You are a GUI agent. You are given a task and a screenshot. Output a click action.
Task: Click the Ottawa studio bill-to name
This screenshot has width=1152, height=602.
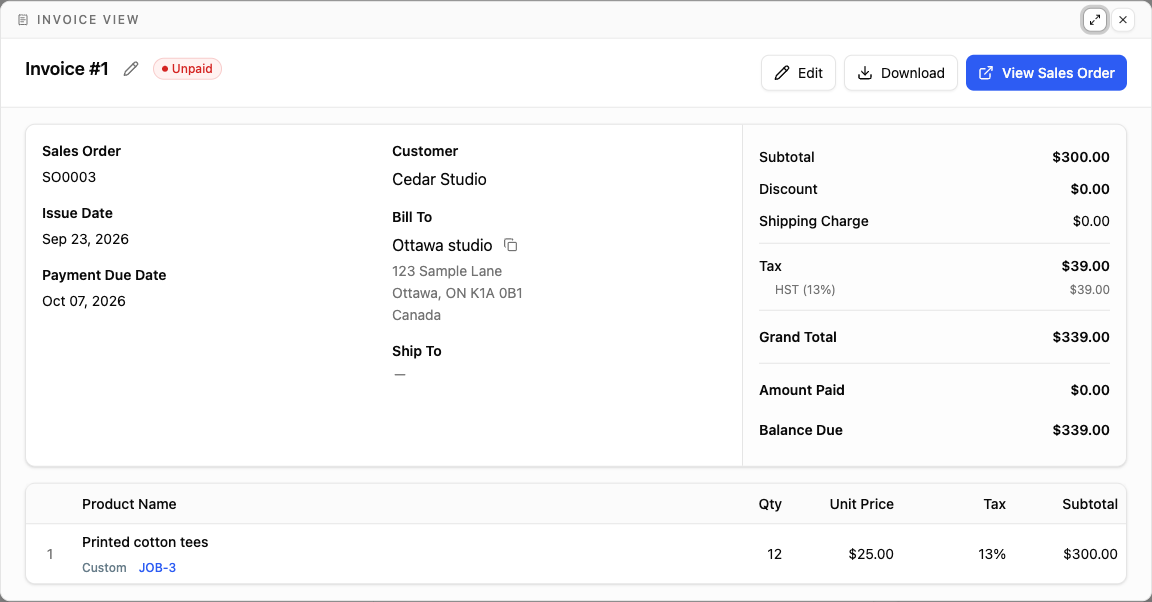point(442,246)
